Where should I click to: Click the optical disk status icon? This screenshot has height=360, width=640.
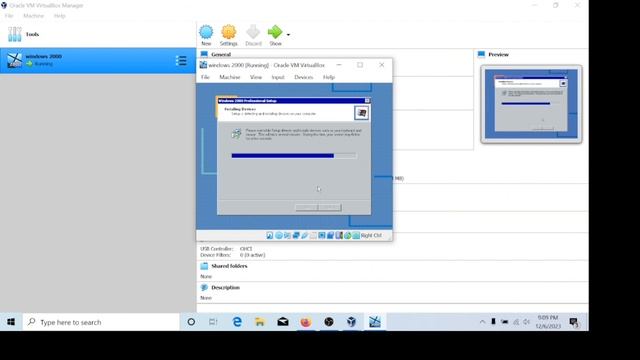point(279,236)
